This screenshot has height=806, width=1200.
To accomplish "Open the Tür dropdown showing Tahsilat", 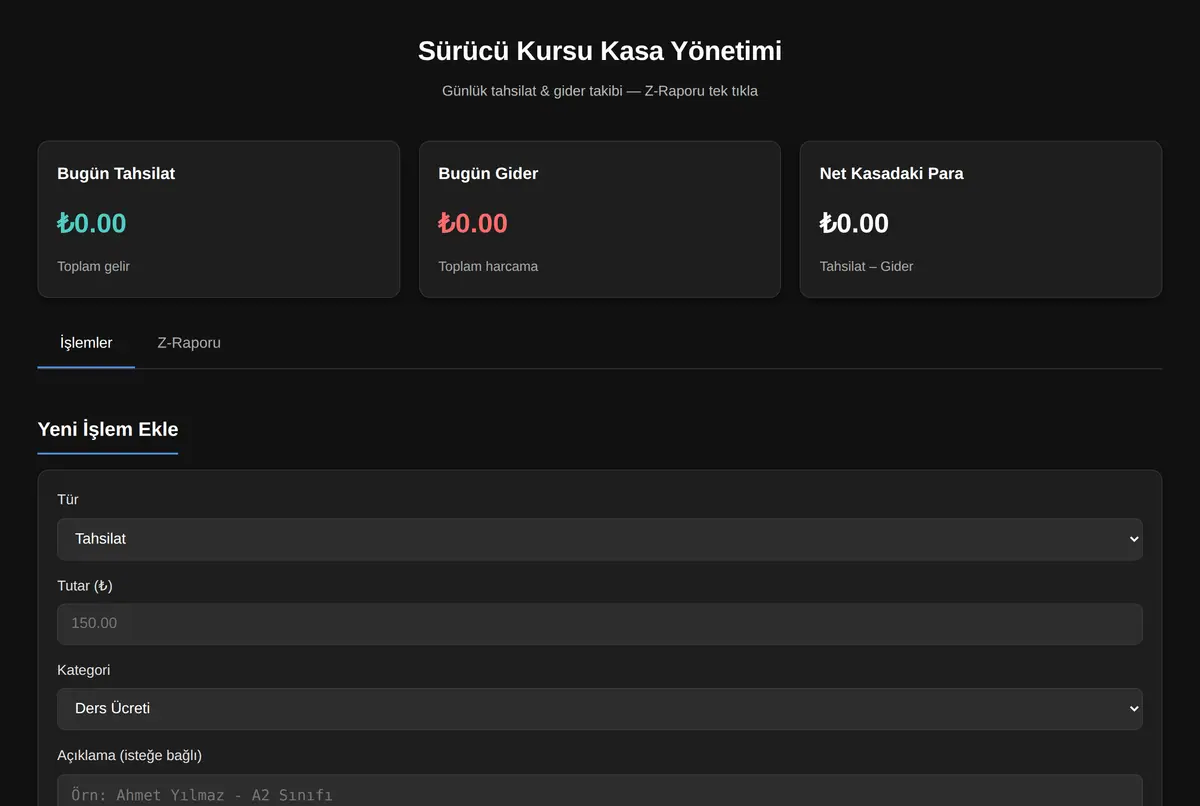I will pos(600,539).
